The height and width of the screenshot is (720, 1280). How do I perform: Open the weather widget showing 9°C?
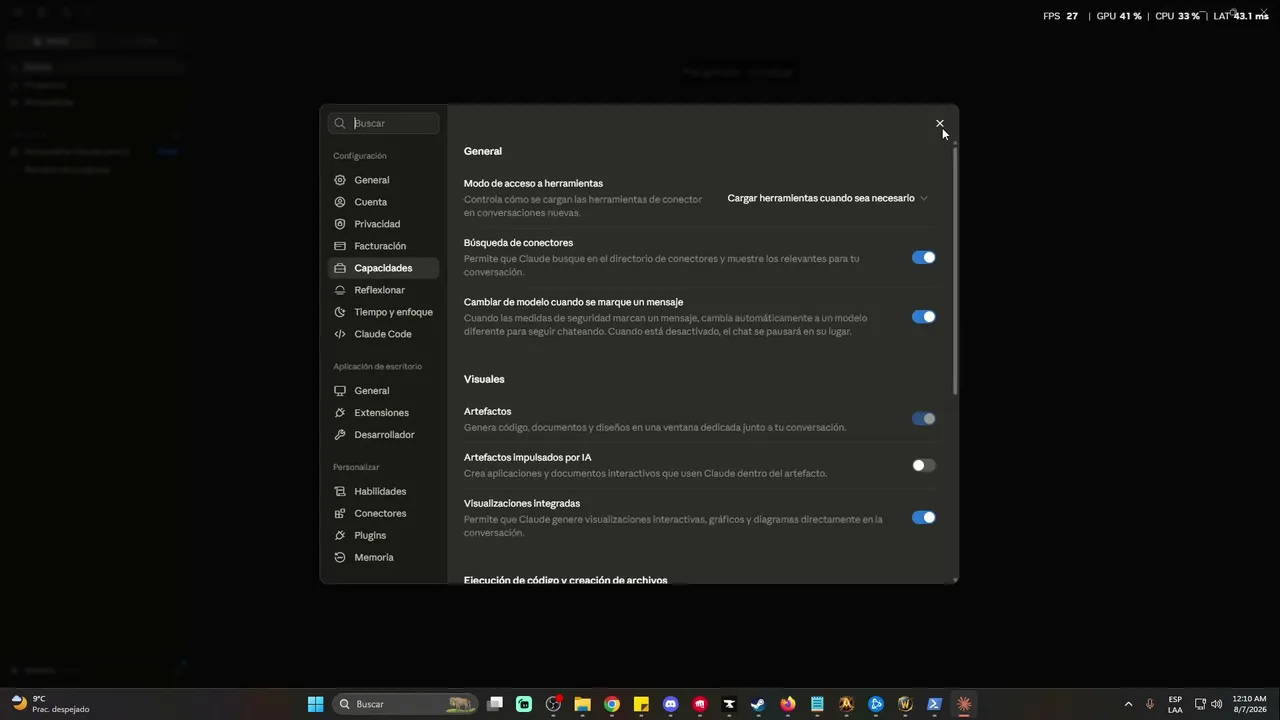(x=50, y=704)
